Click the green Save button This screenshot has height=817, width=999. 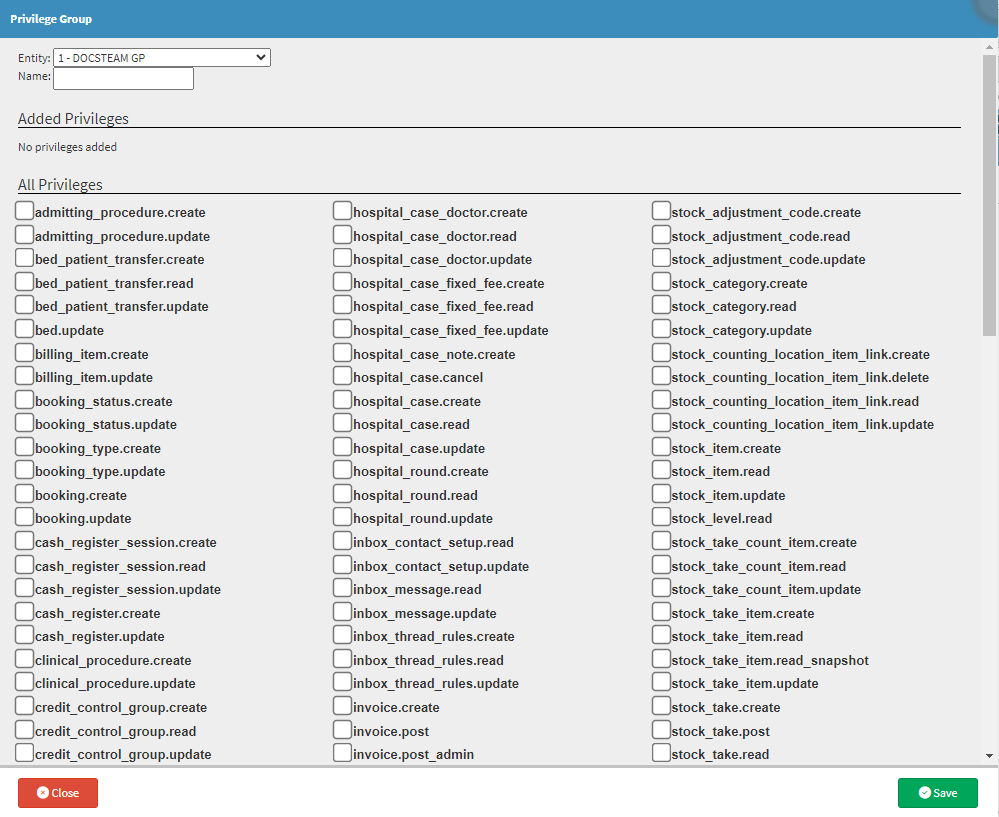937,793
